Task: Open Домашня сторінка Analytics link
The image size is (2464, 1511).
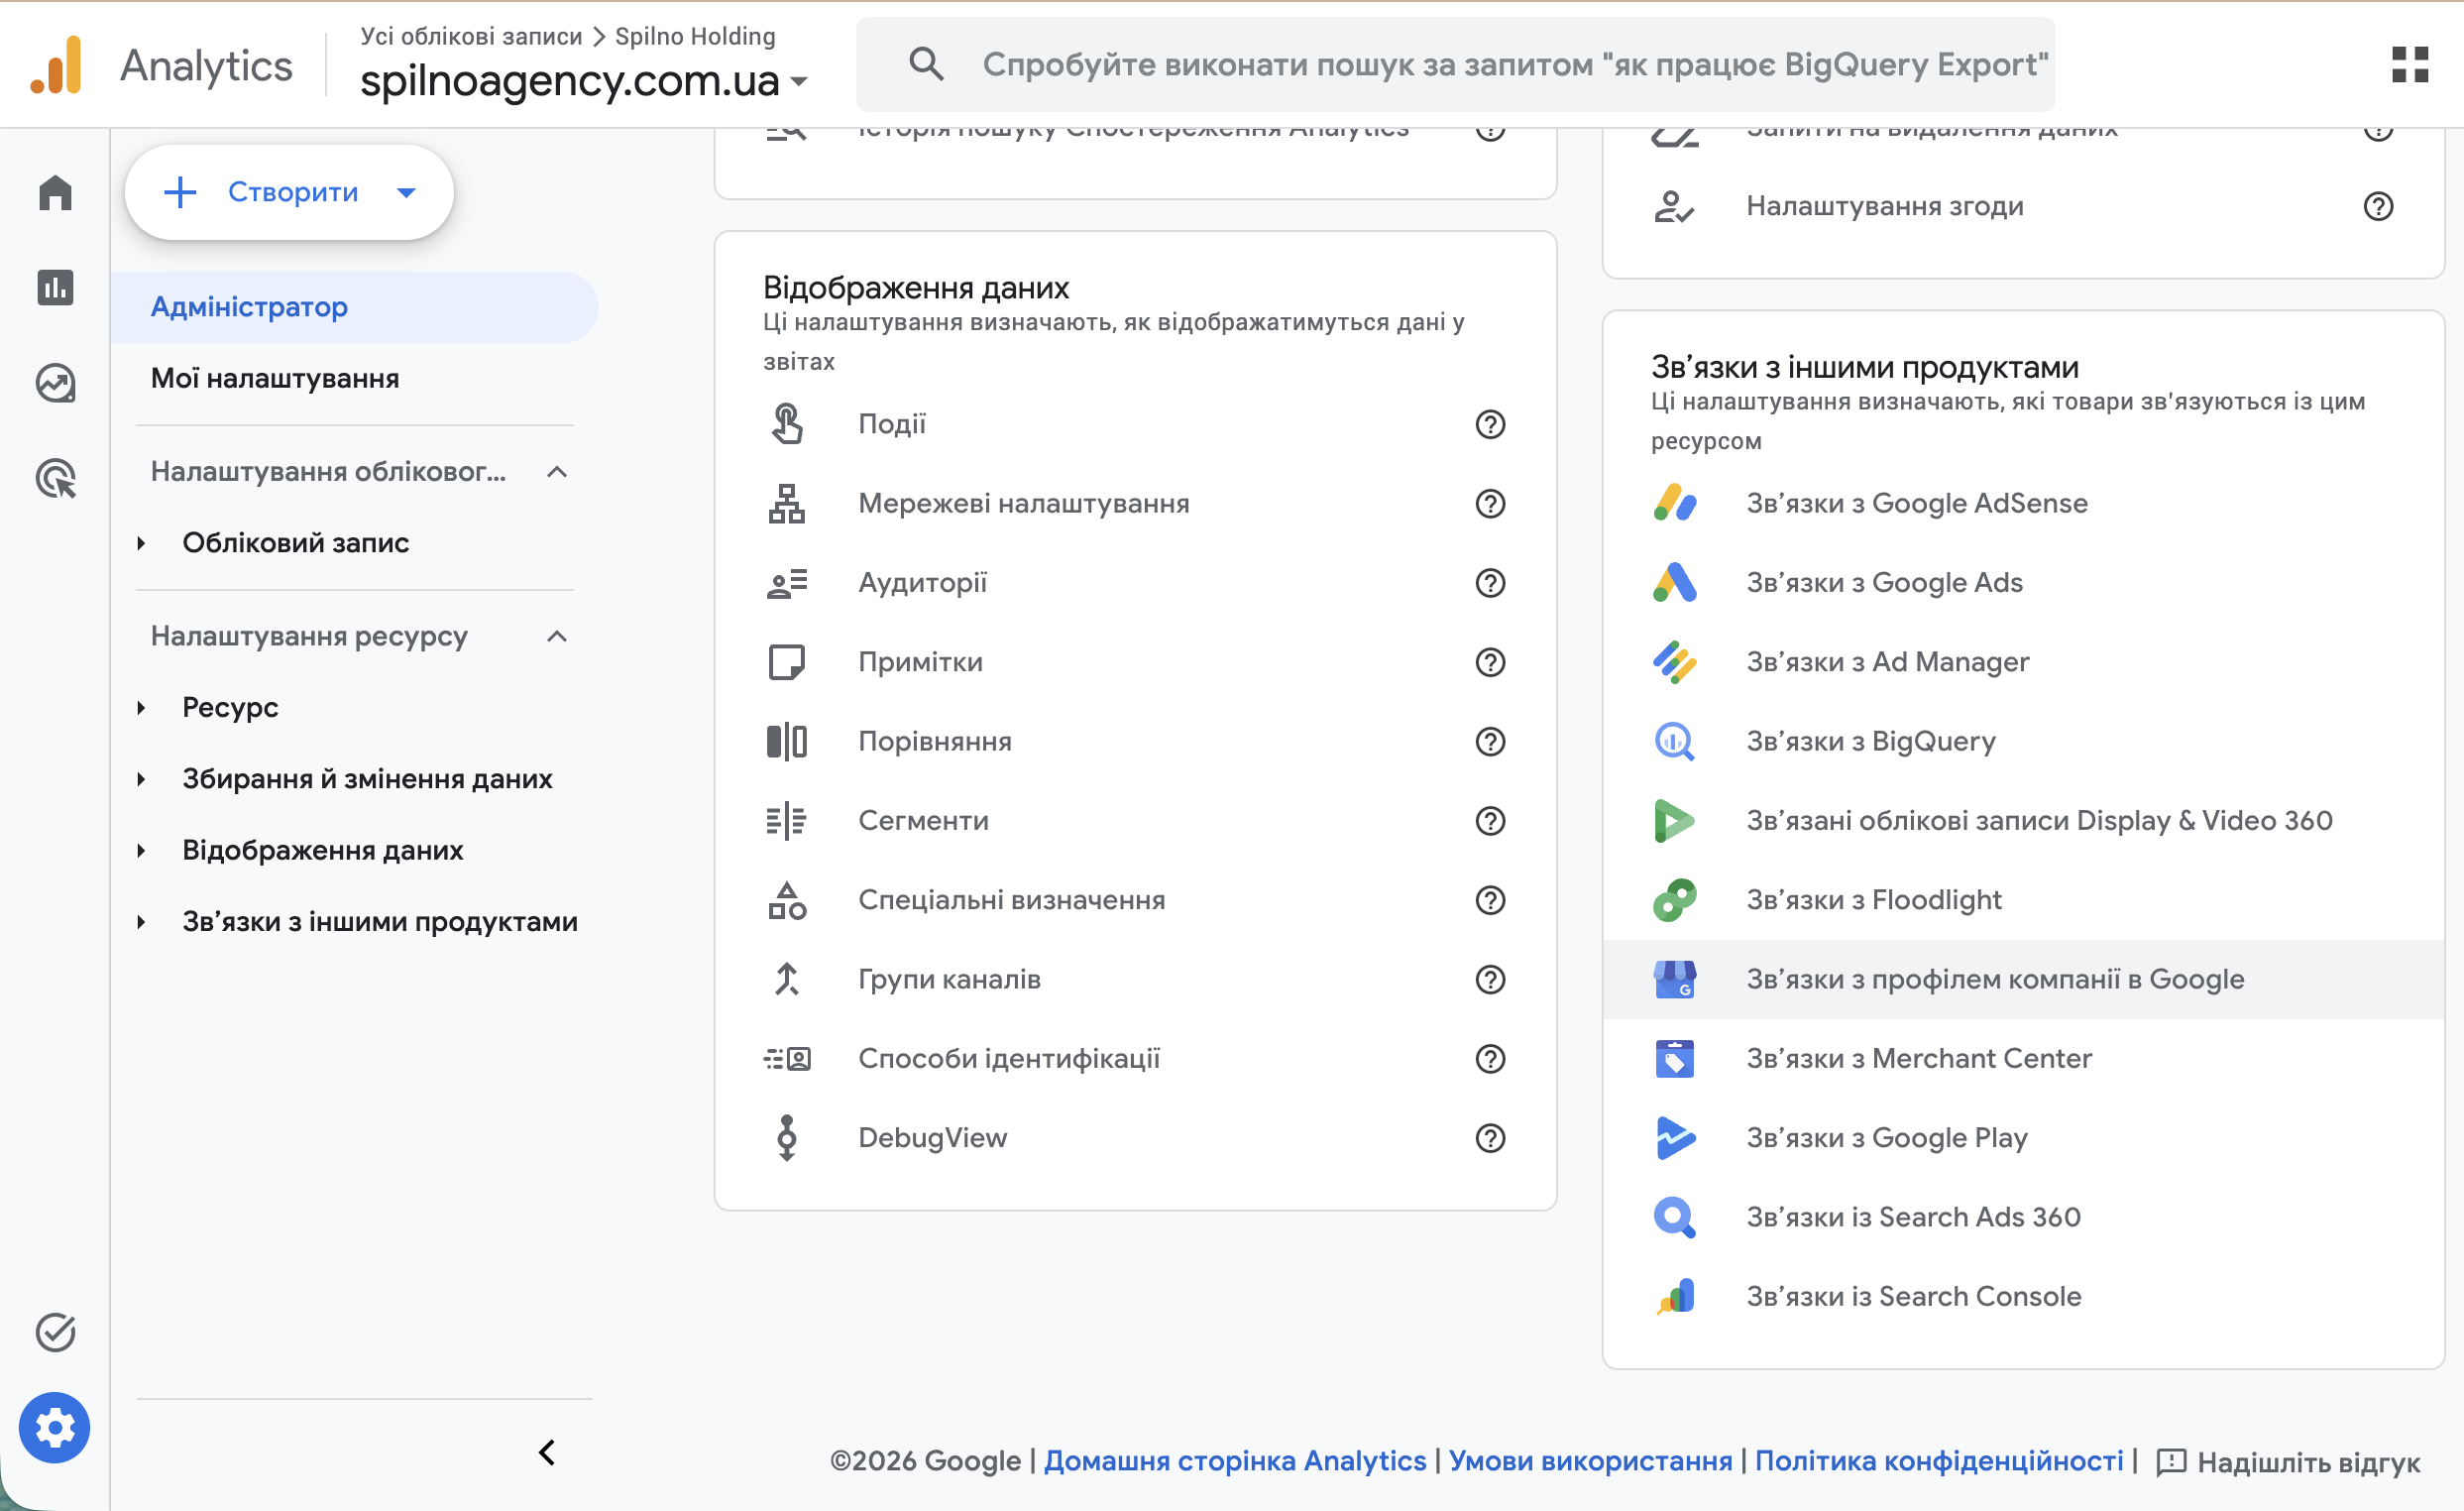Action: [1234, 1460]
